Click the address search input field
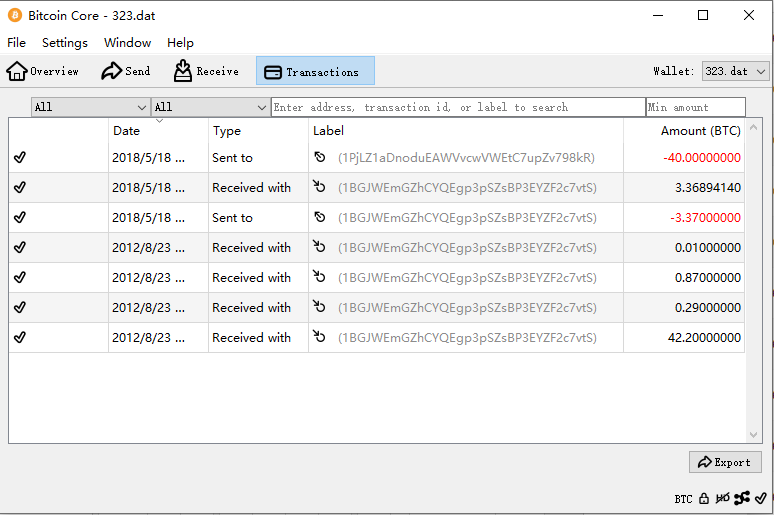This screenshot has height=515, width=774. point(458,107)
